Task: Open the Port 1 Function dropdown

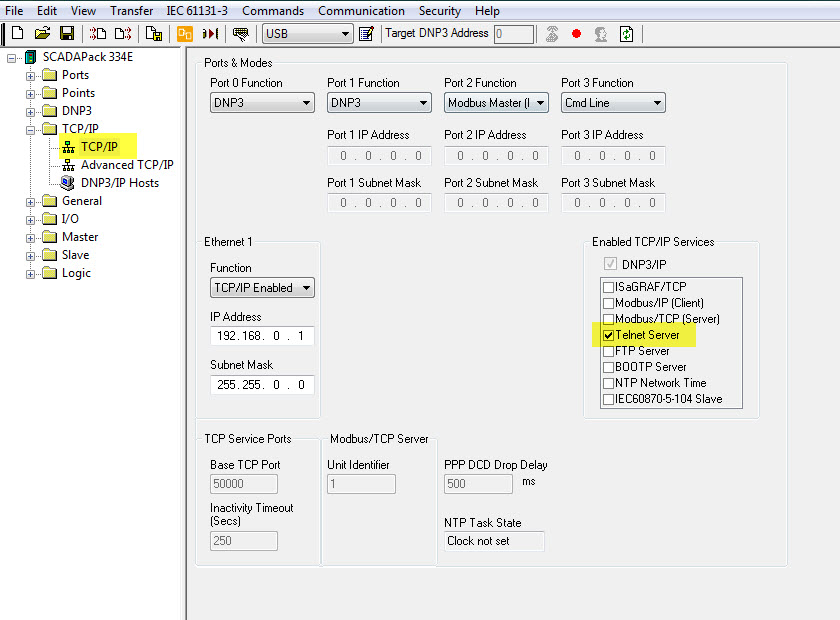Action: 379,102
